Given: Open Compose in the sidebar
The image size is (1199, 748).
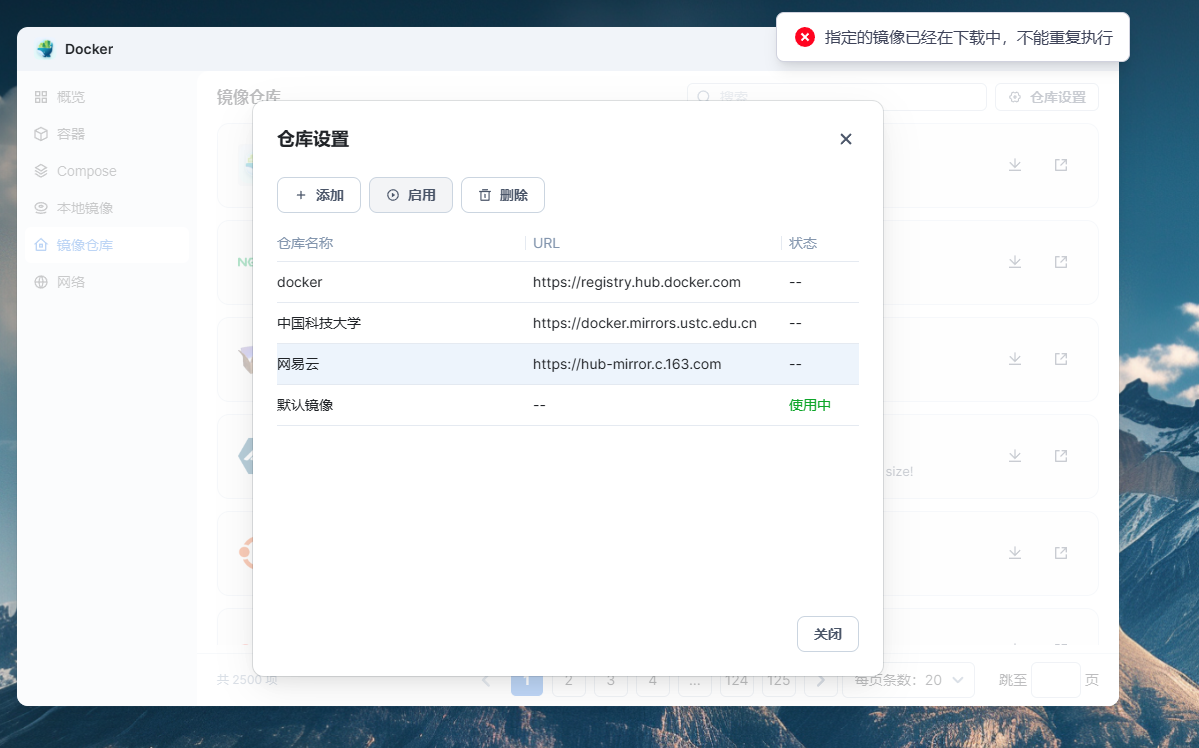Looking at the screenshot, I should tap(107, 171).
